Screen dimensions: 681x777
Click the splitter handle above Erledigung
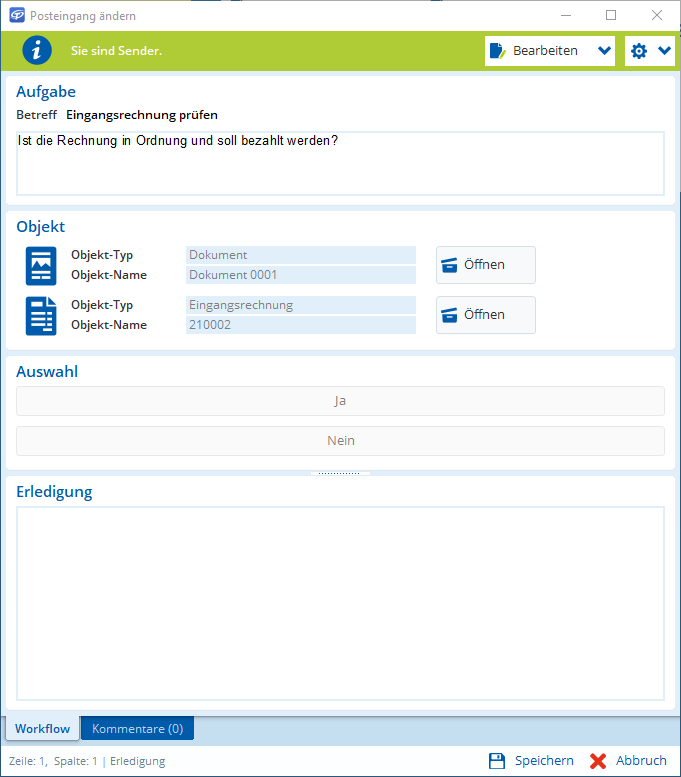point(340,474)
